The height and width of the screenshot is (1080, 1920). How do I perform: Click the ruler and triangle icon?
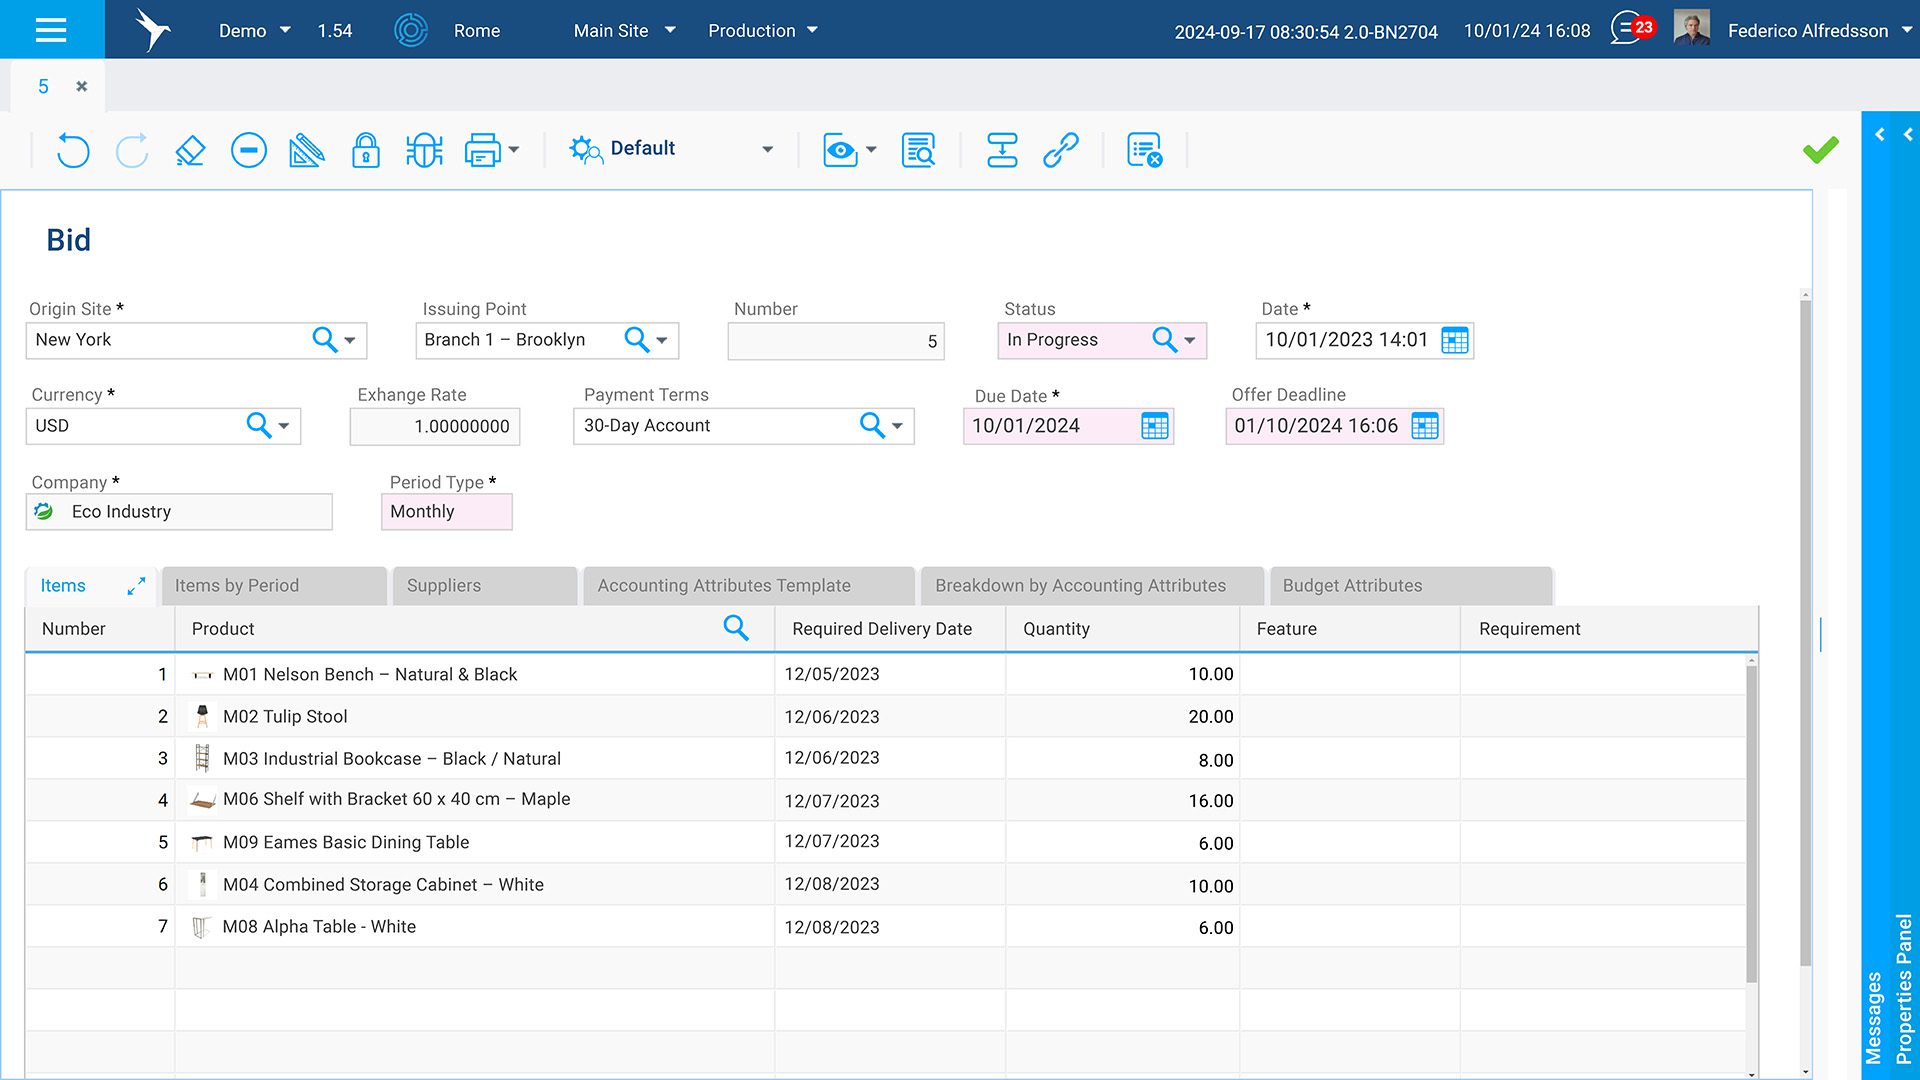(x=306, y=150)
